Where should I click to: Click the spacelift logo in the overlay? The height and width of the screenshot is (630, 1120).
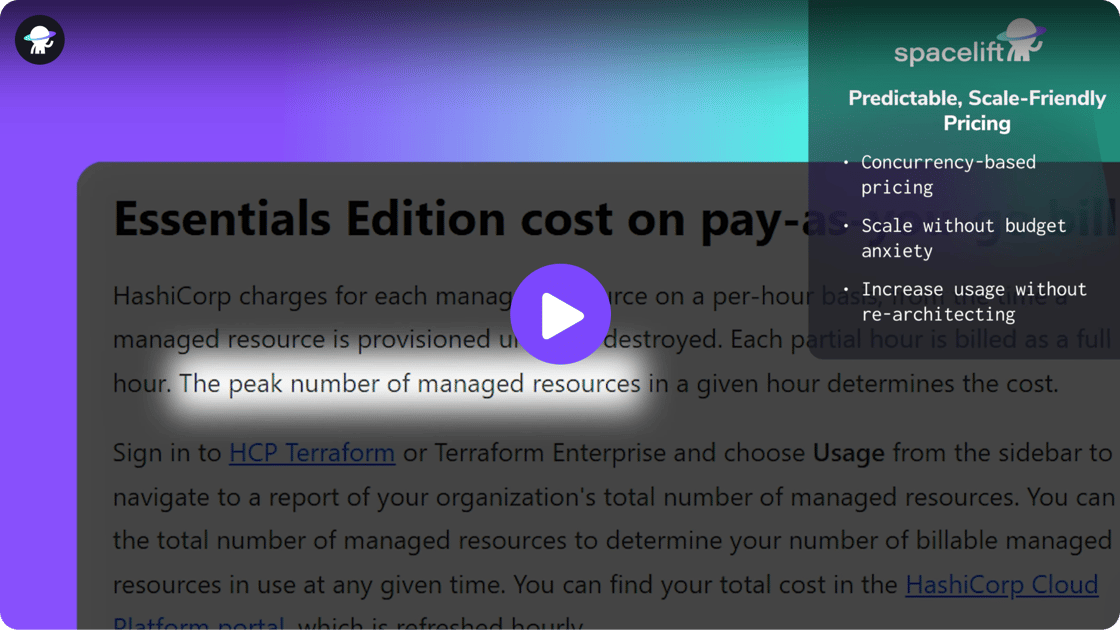969,42
